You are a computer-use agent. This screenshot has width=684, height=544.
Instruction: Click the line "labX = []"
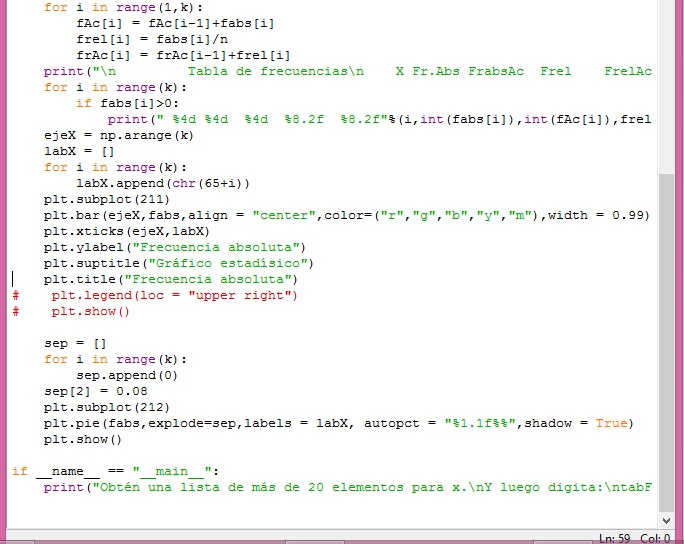pos(79,151)
